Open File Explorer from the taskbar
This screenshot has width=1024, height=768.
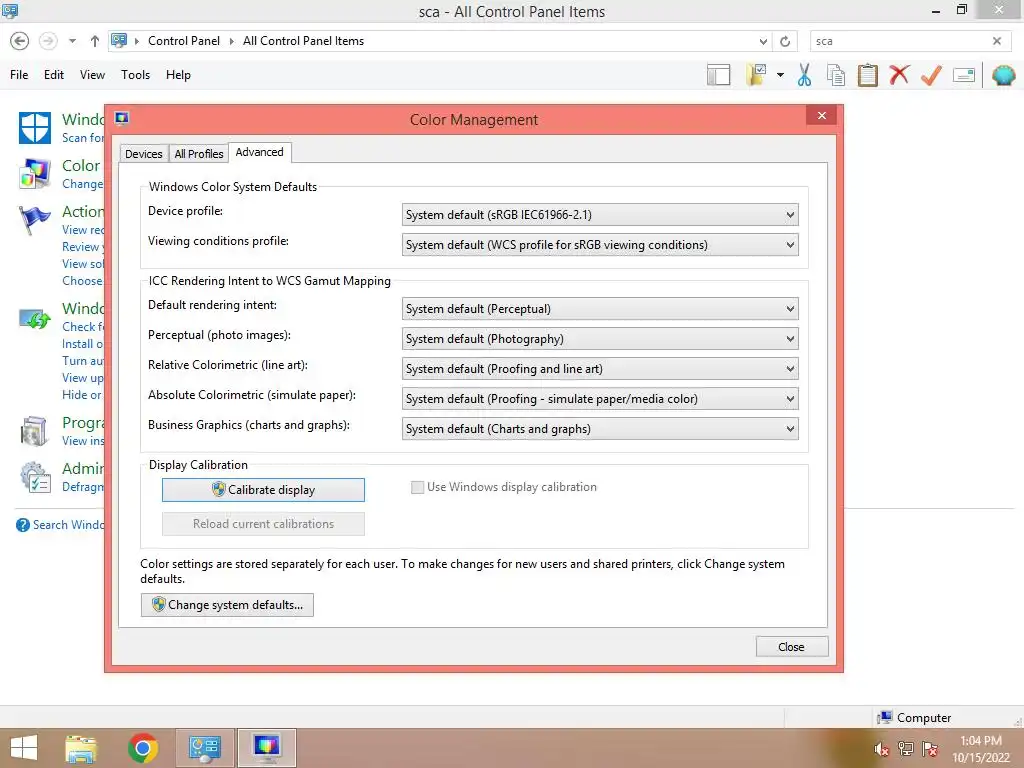tap(81, 748)
